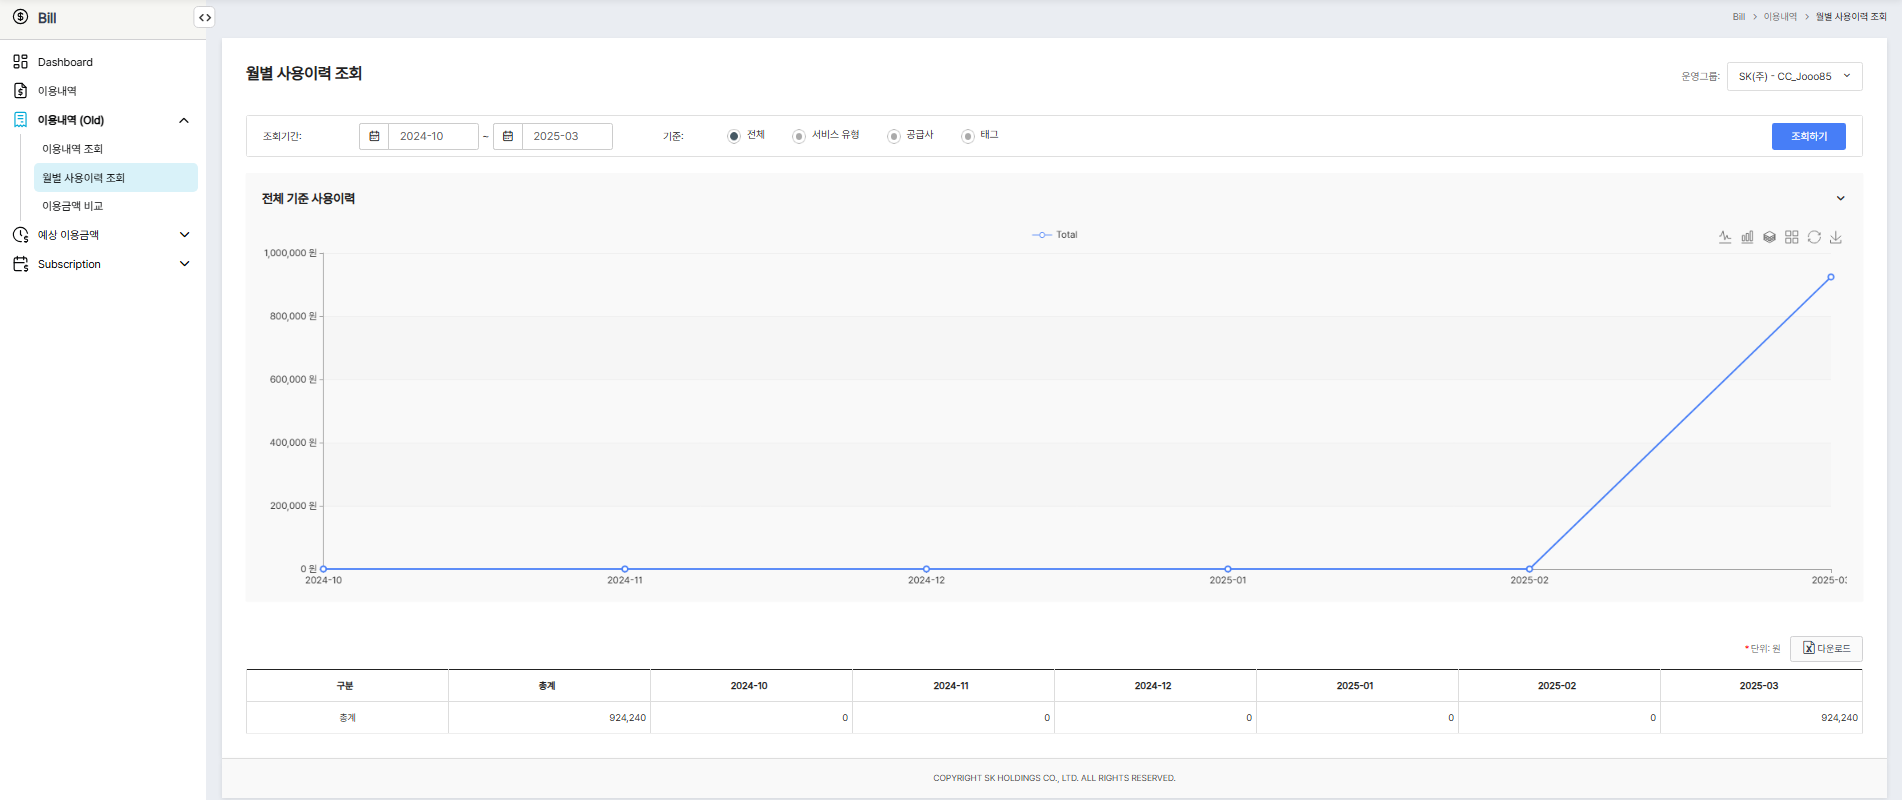Click 2025-01 table column header
The image size is (1902, 800).
click(1357, 686)
